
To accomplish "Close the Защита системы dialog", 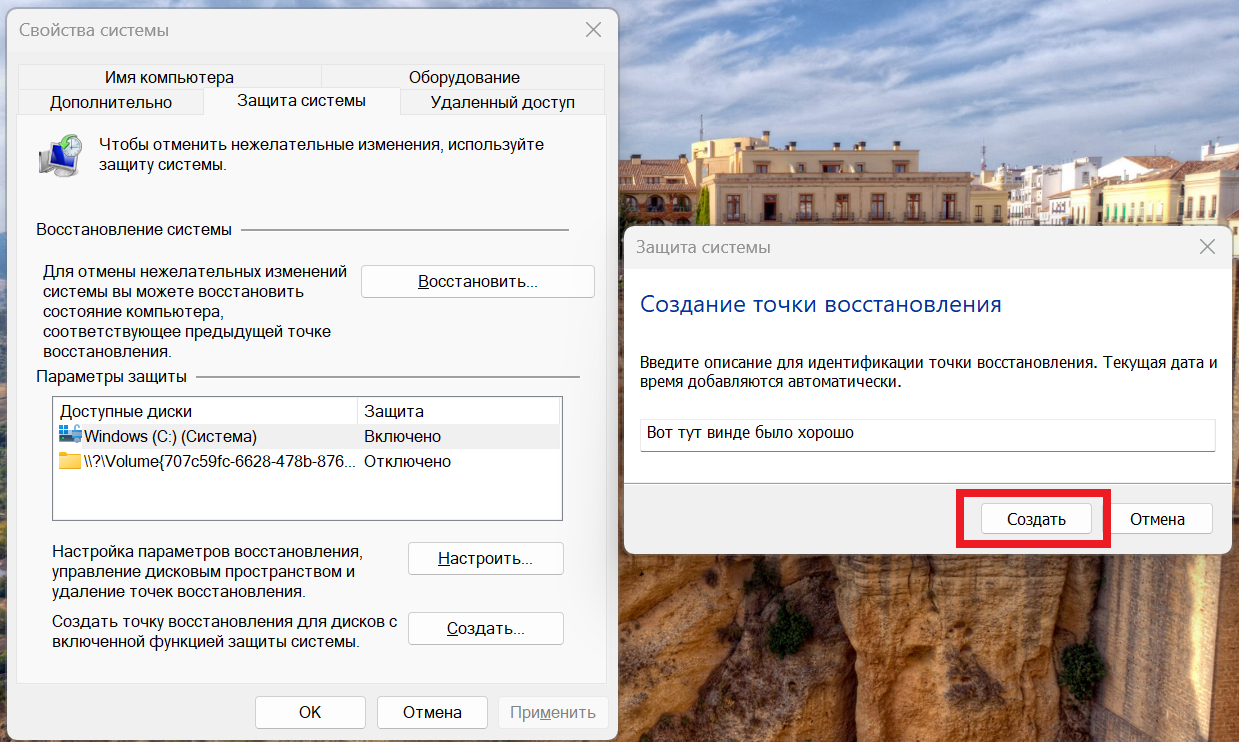I will (x=1207, y=247).
